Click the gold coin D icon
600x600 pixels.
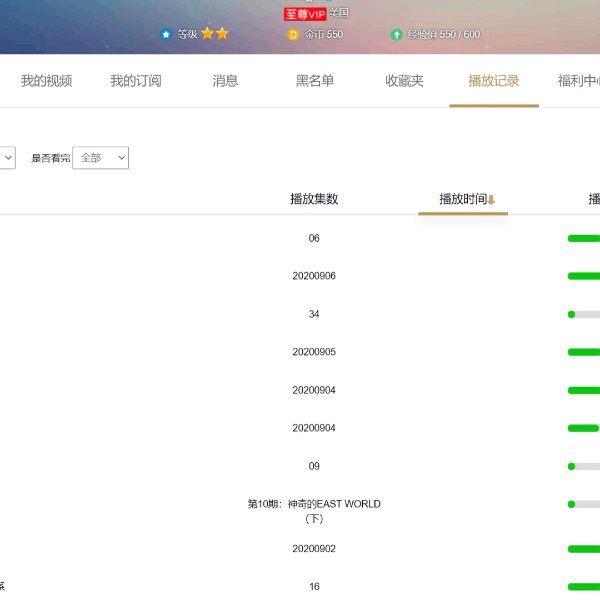pos(293,35)
